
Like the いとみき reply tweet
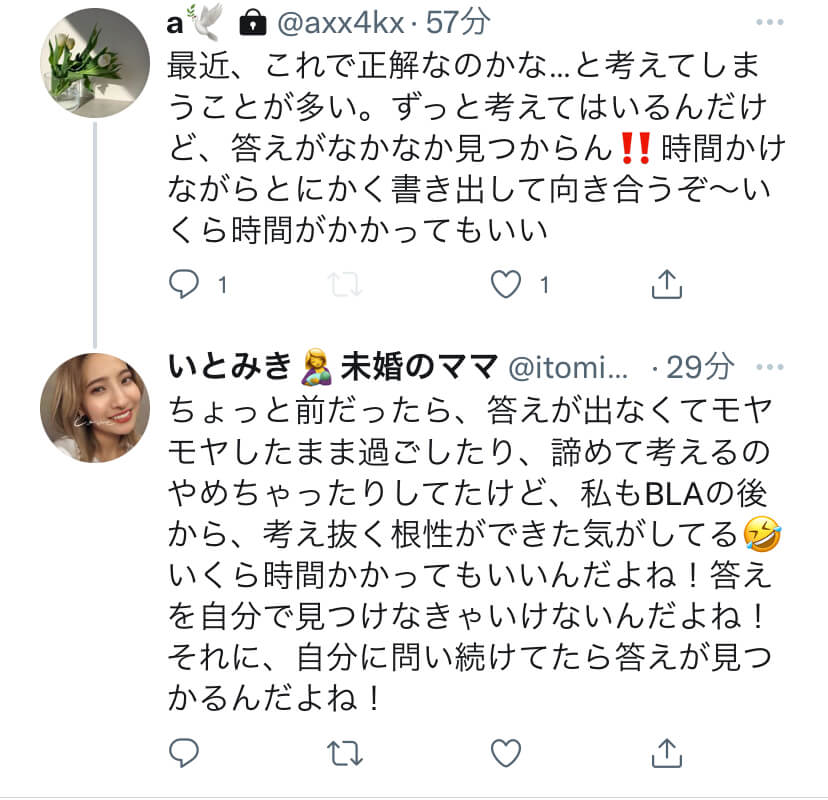[x=506, y=751]
